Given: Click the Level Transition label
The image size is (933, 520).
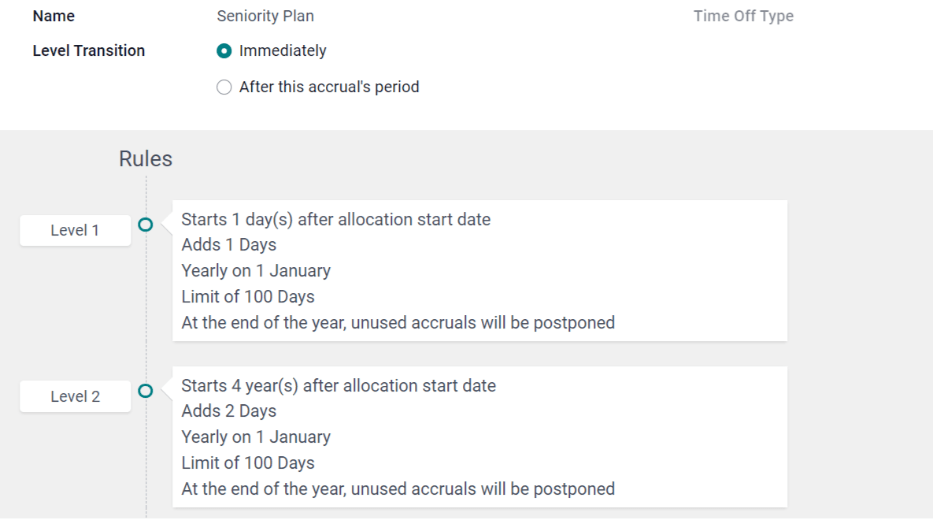Looking at the screenshot, I should pyautogui.click(x=89, y=51).
